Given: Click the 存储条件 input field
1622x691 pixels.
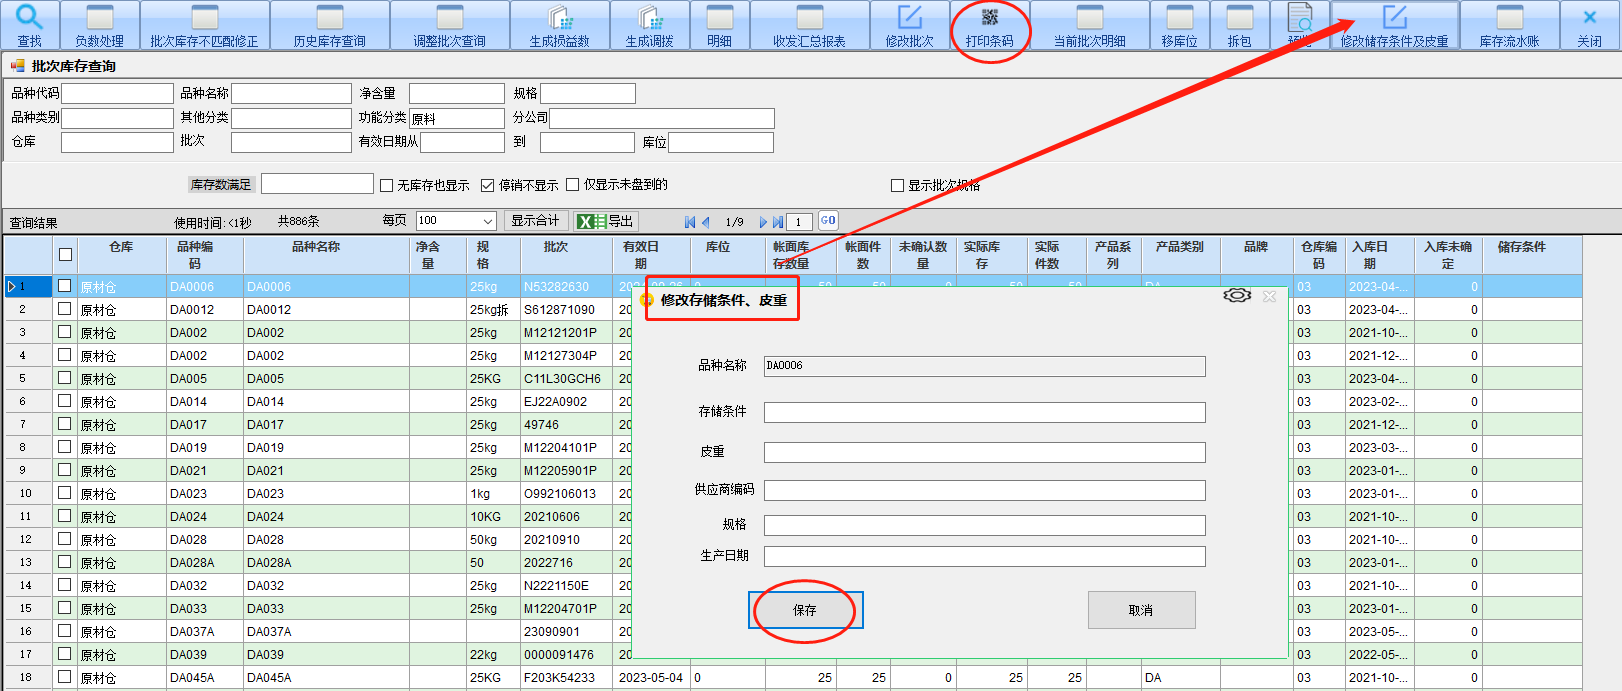Looking at the screenshot, I should point(984,412).
